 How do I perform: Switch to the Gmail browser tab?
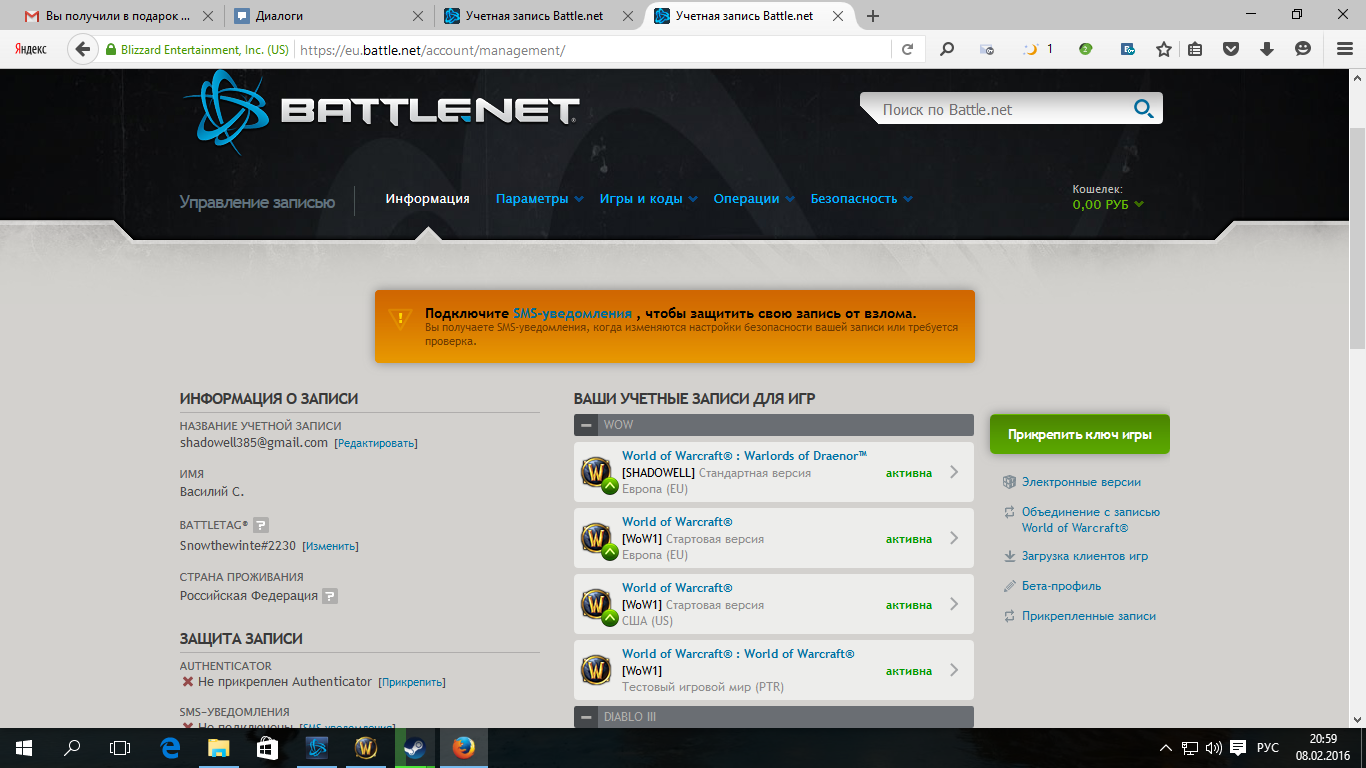point(119,16)
